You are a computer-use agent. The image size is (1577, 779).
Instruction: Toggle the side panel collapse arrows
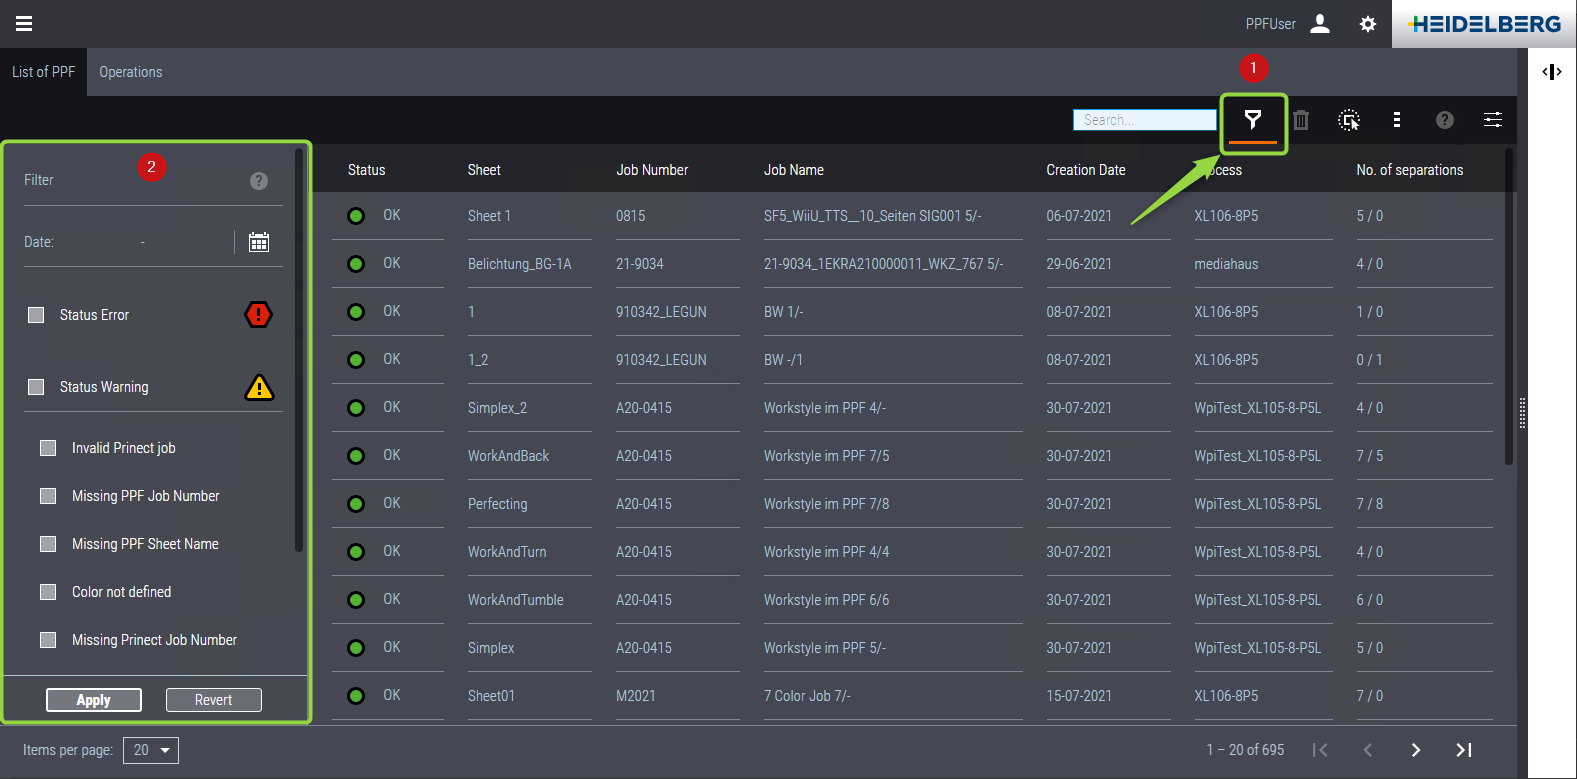1552,72
